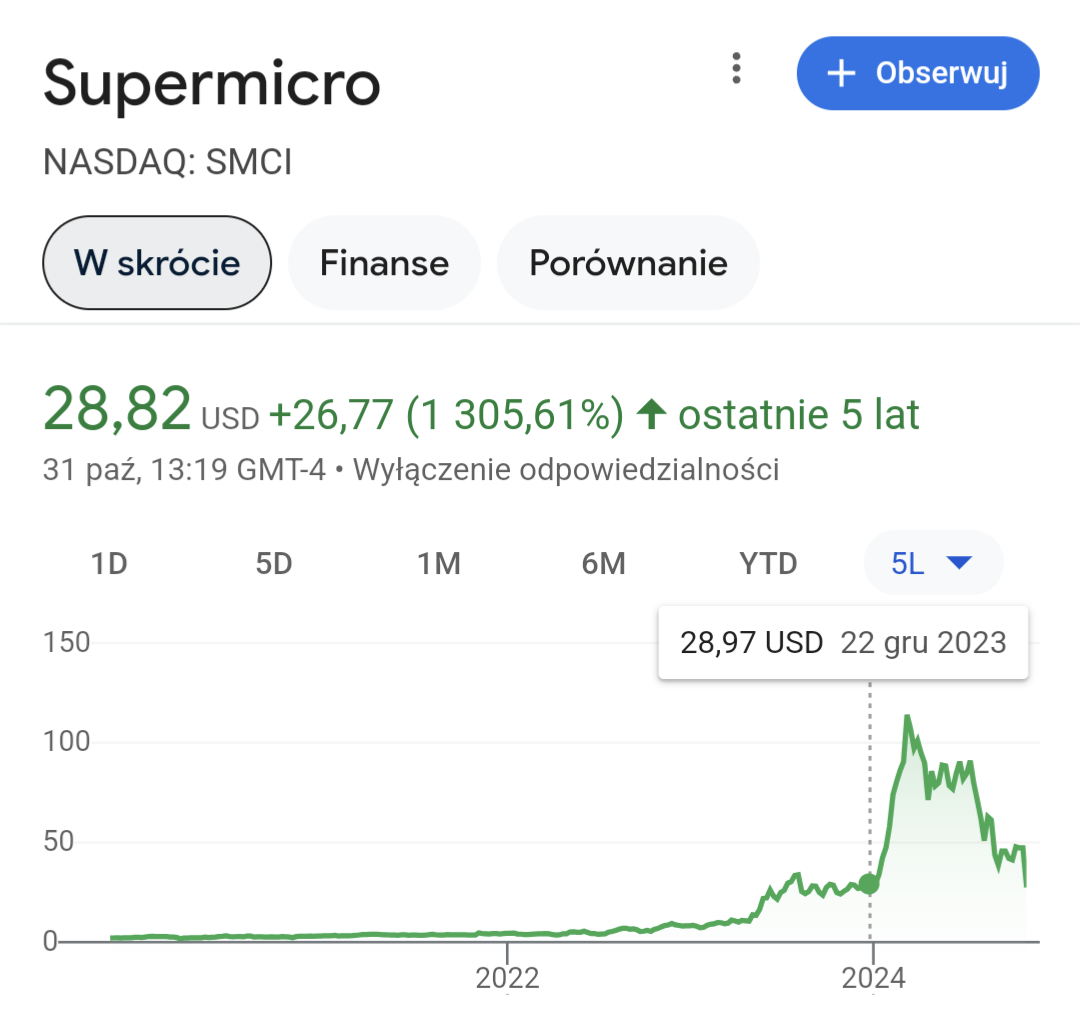The image size is (1080, 1018).
Task: Click the NASDAQ: SMCI ticker text
Action: point(168,162)
